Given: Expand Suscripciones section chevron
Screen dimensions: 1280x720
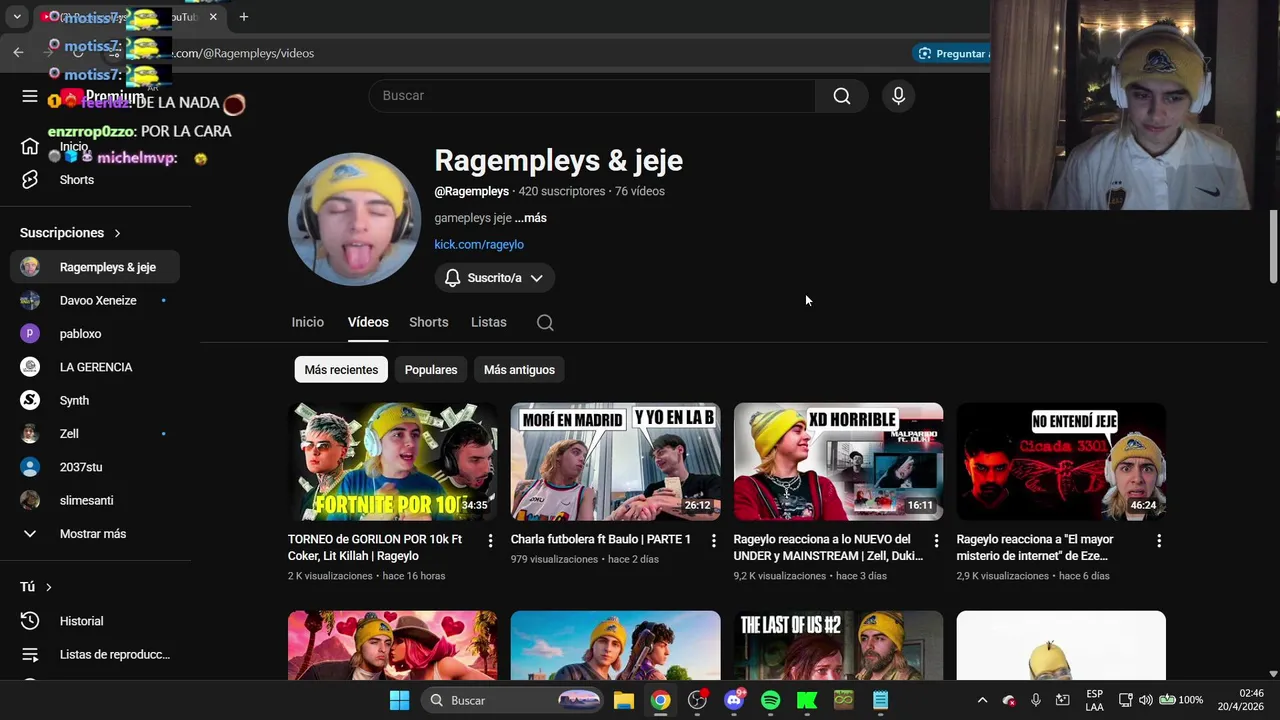Looking at the screenshot, I should [117, 233].
